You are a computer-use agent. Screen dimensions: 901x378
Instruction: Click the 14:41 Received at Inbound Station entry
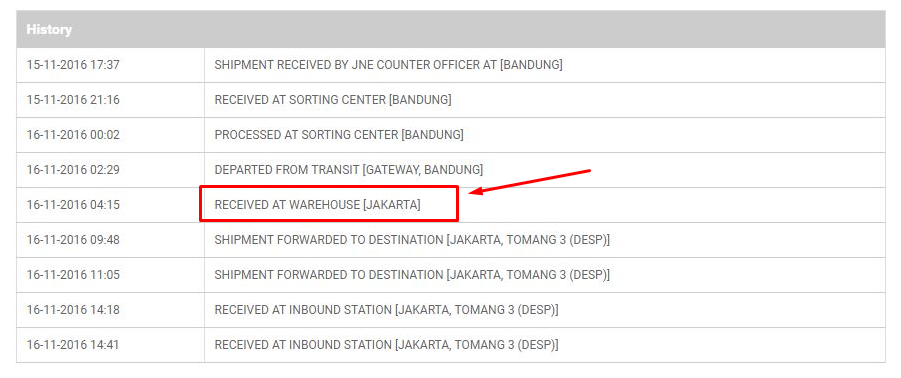(386, 345)
